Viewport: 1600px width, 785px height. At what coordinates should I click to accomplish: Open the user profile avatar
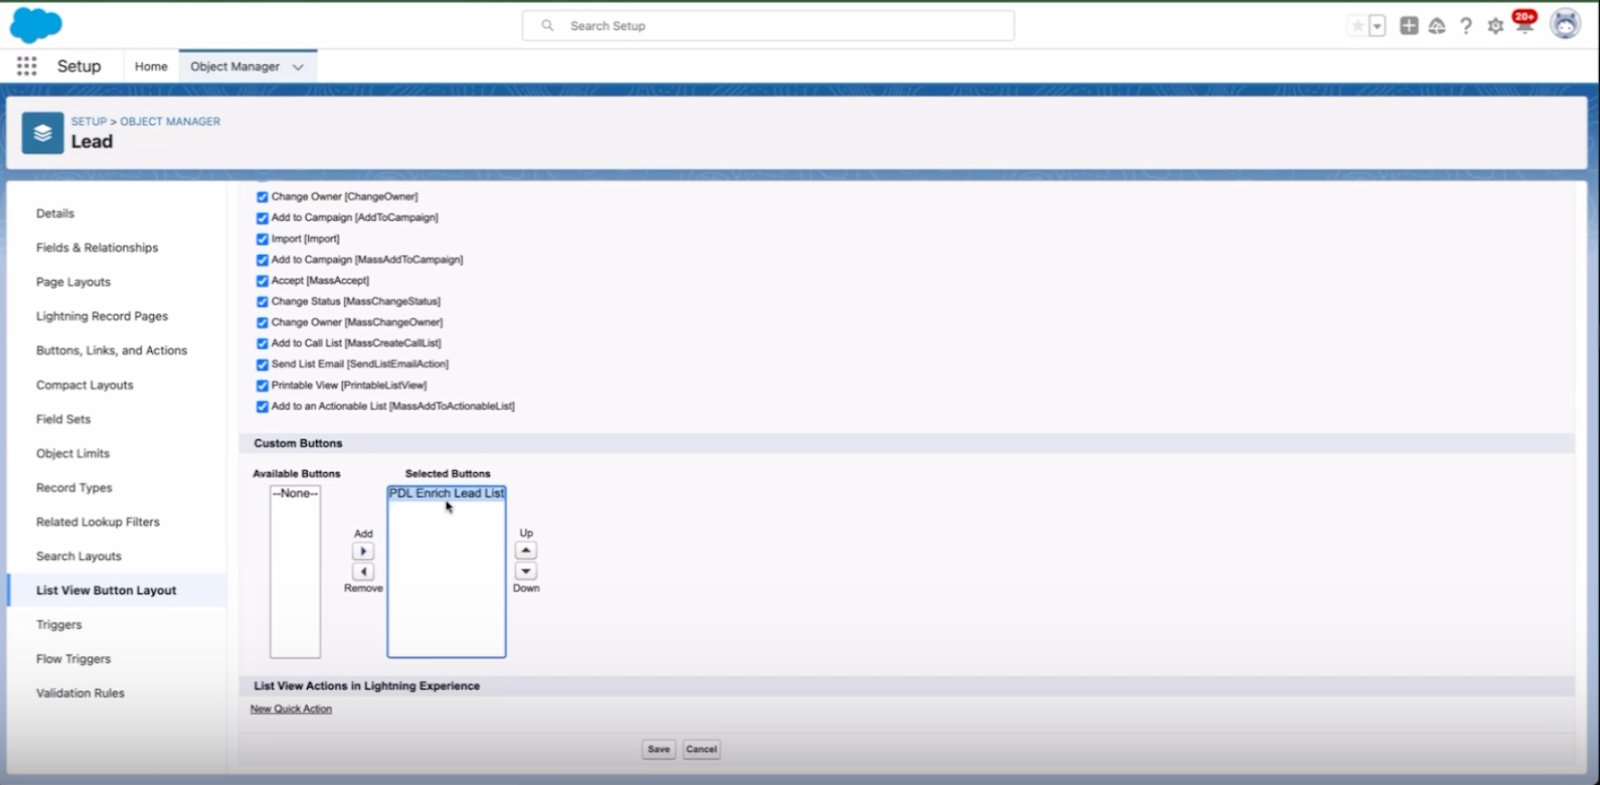(1565, 24)
